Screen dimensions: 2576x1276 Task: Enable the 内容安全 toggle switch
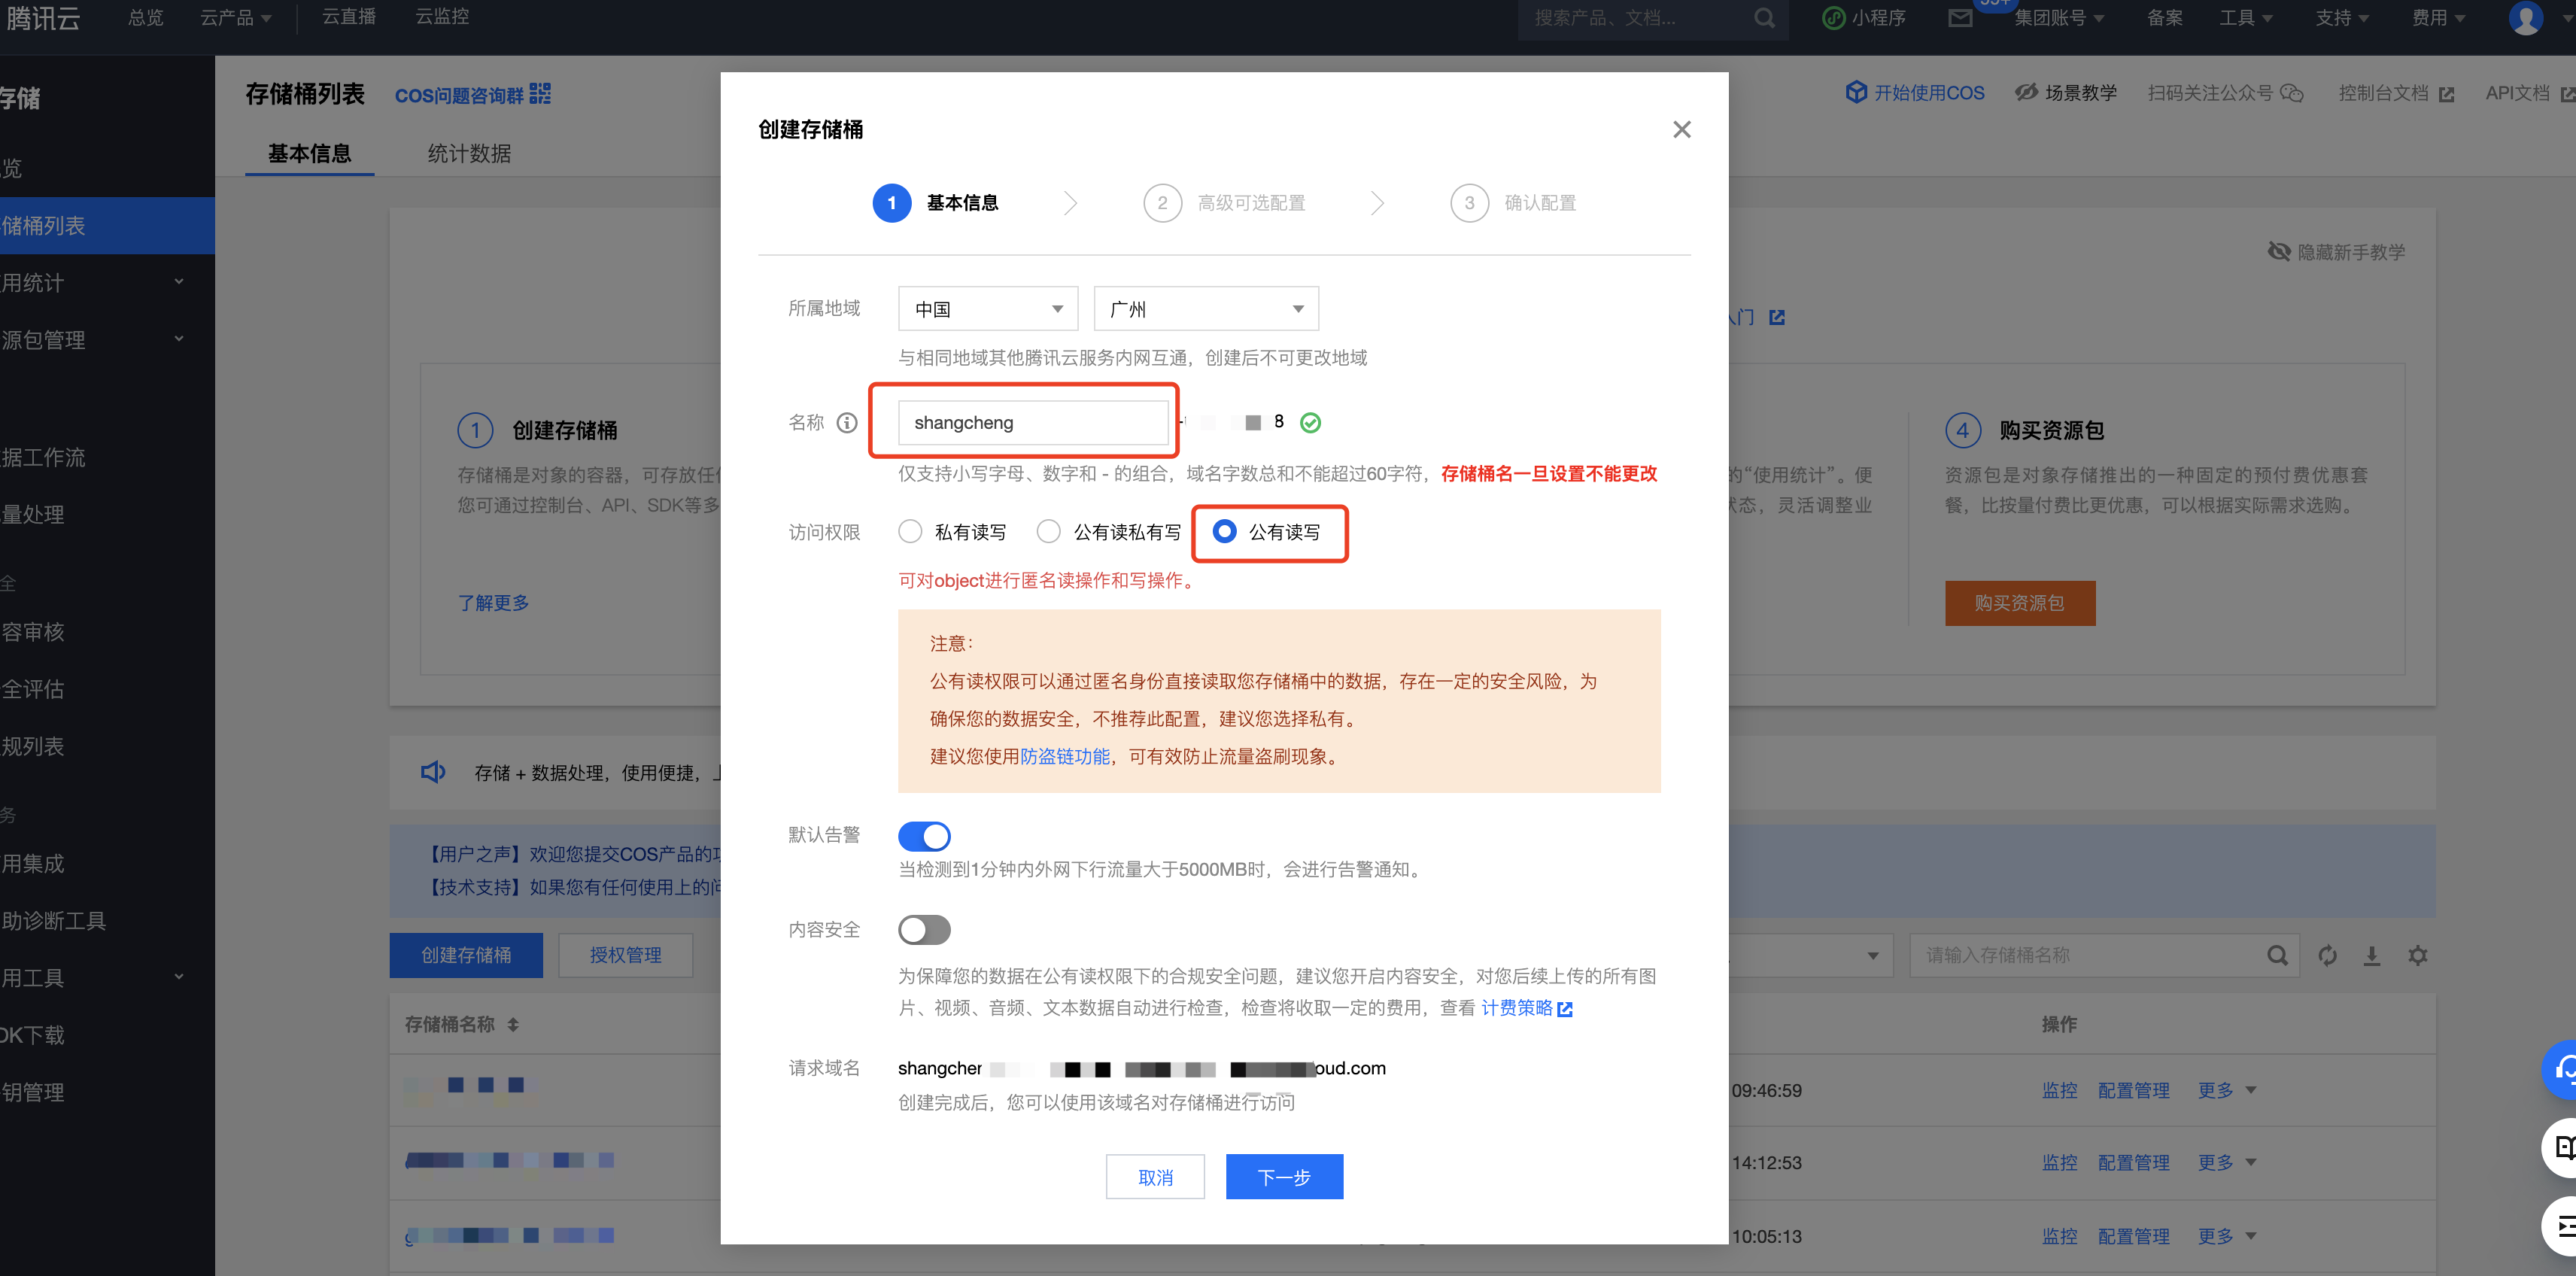(x=924, y=930)
